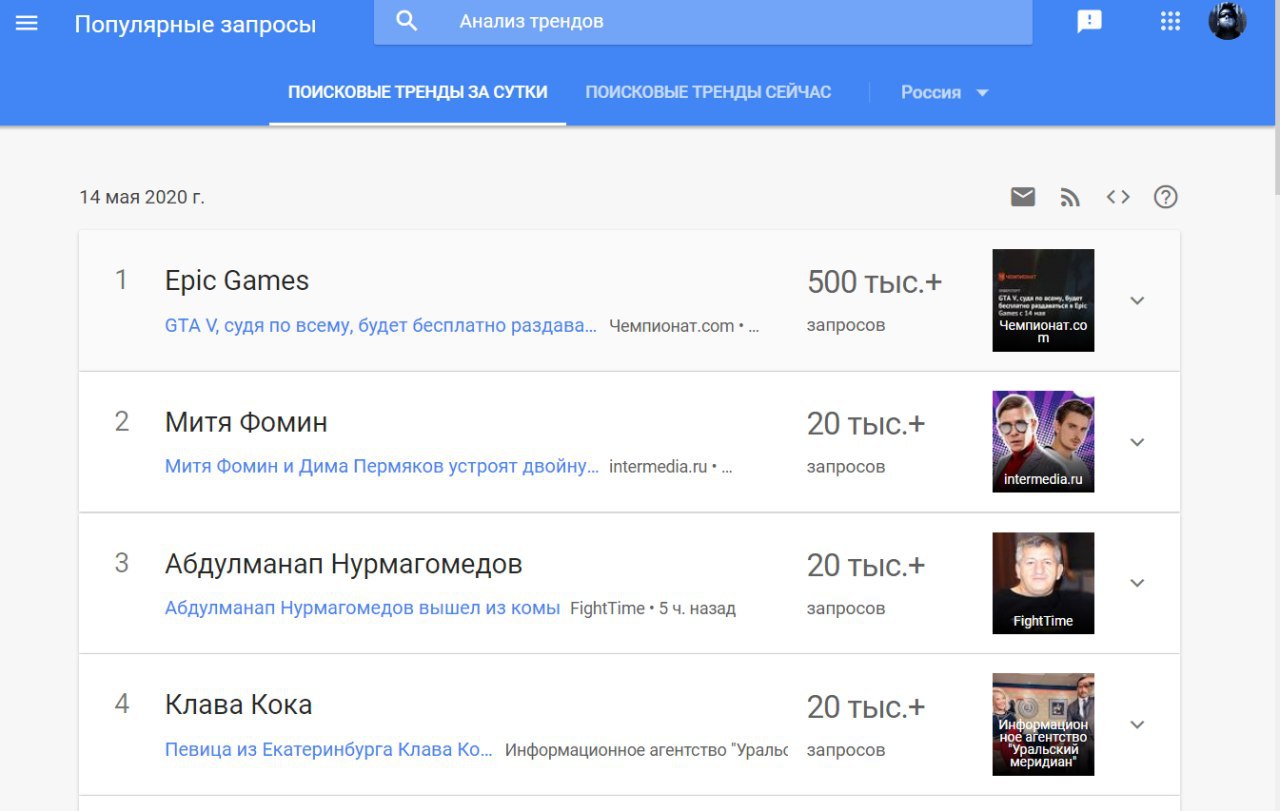Select the Митя Фомин trend title

click(246, 423)
